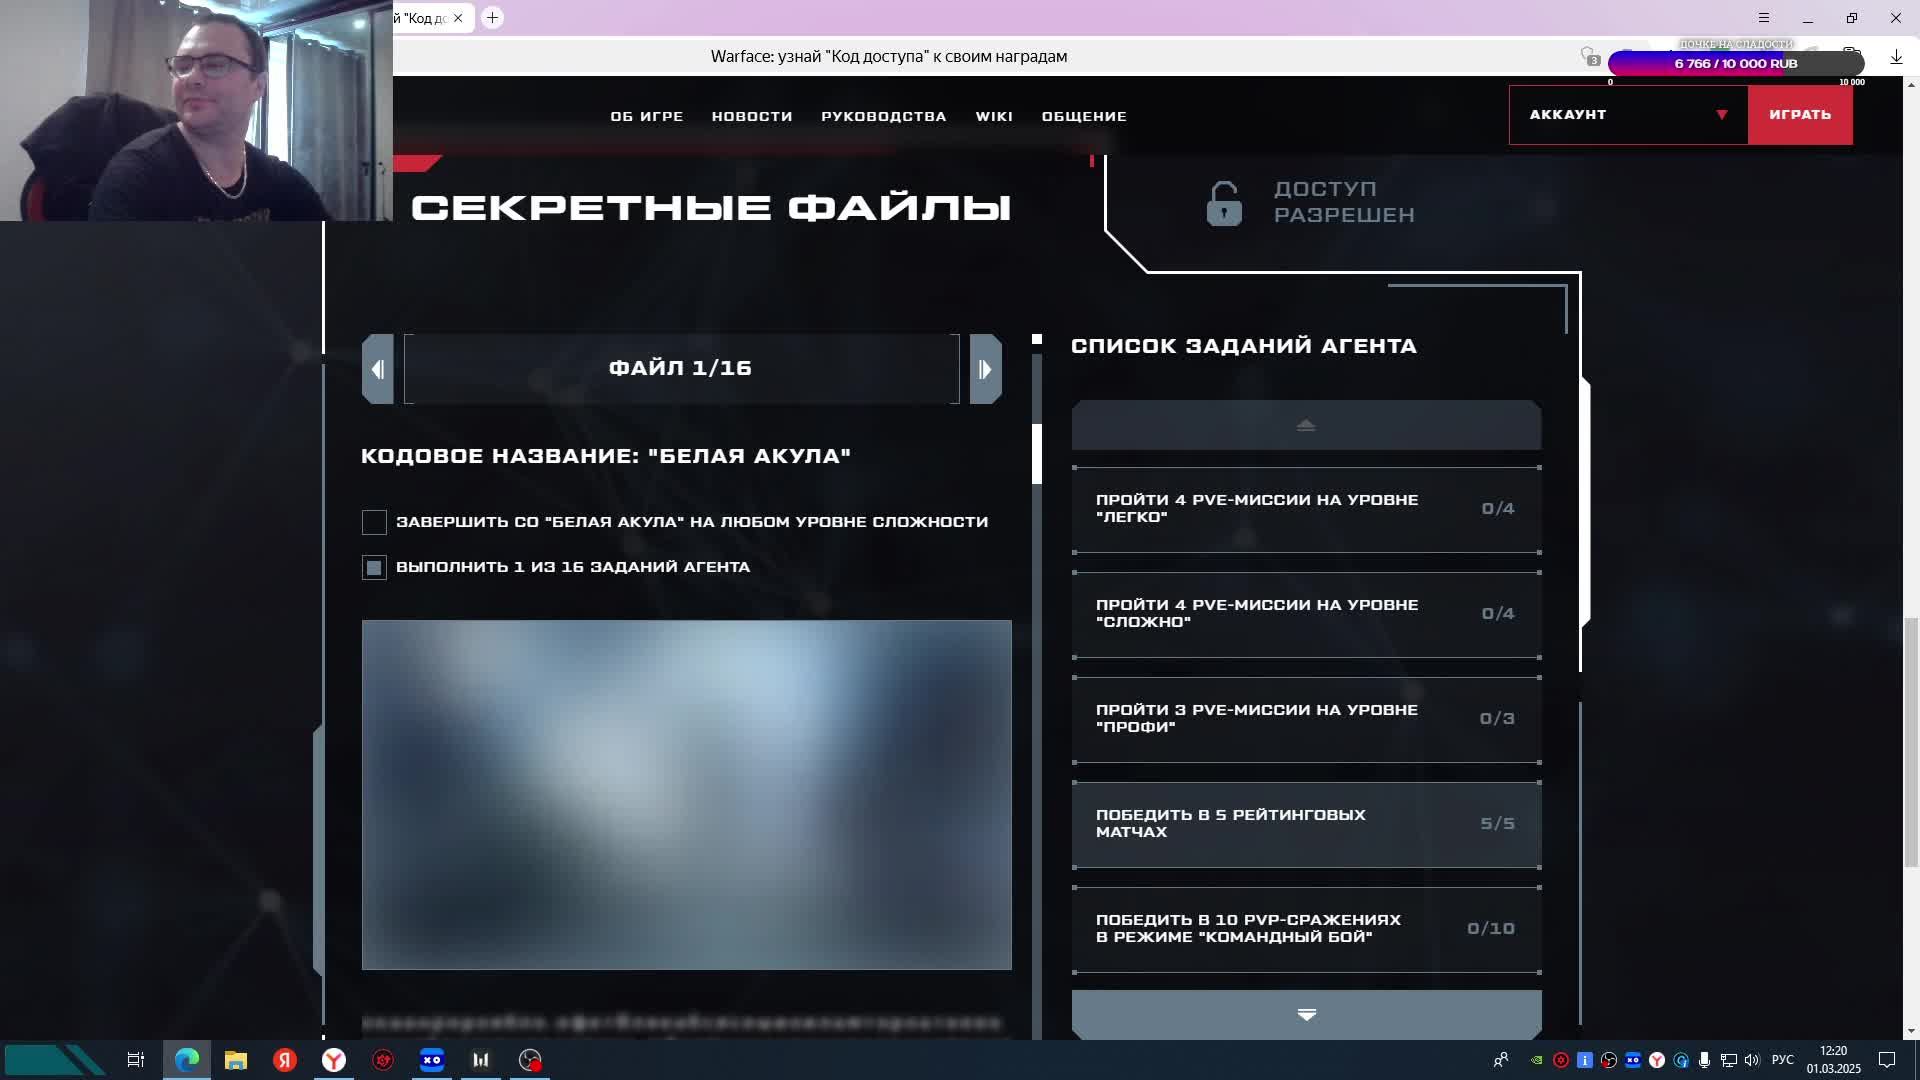Open the browser hamburger menu
The height and width of the screenshot is (1080, 1920).
coord(1764,18)
